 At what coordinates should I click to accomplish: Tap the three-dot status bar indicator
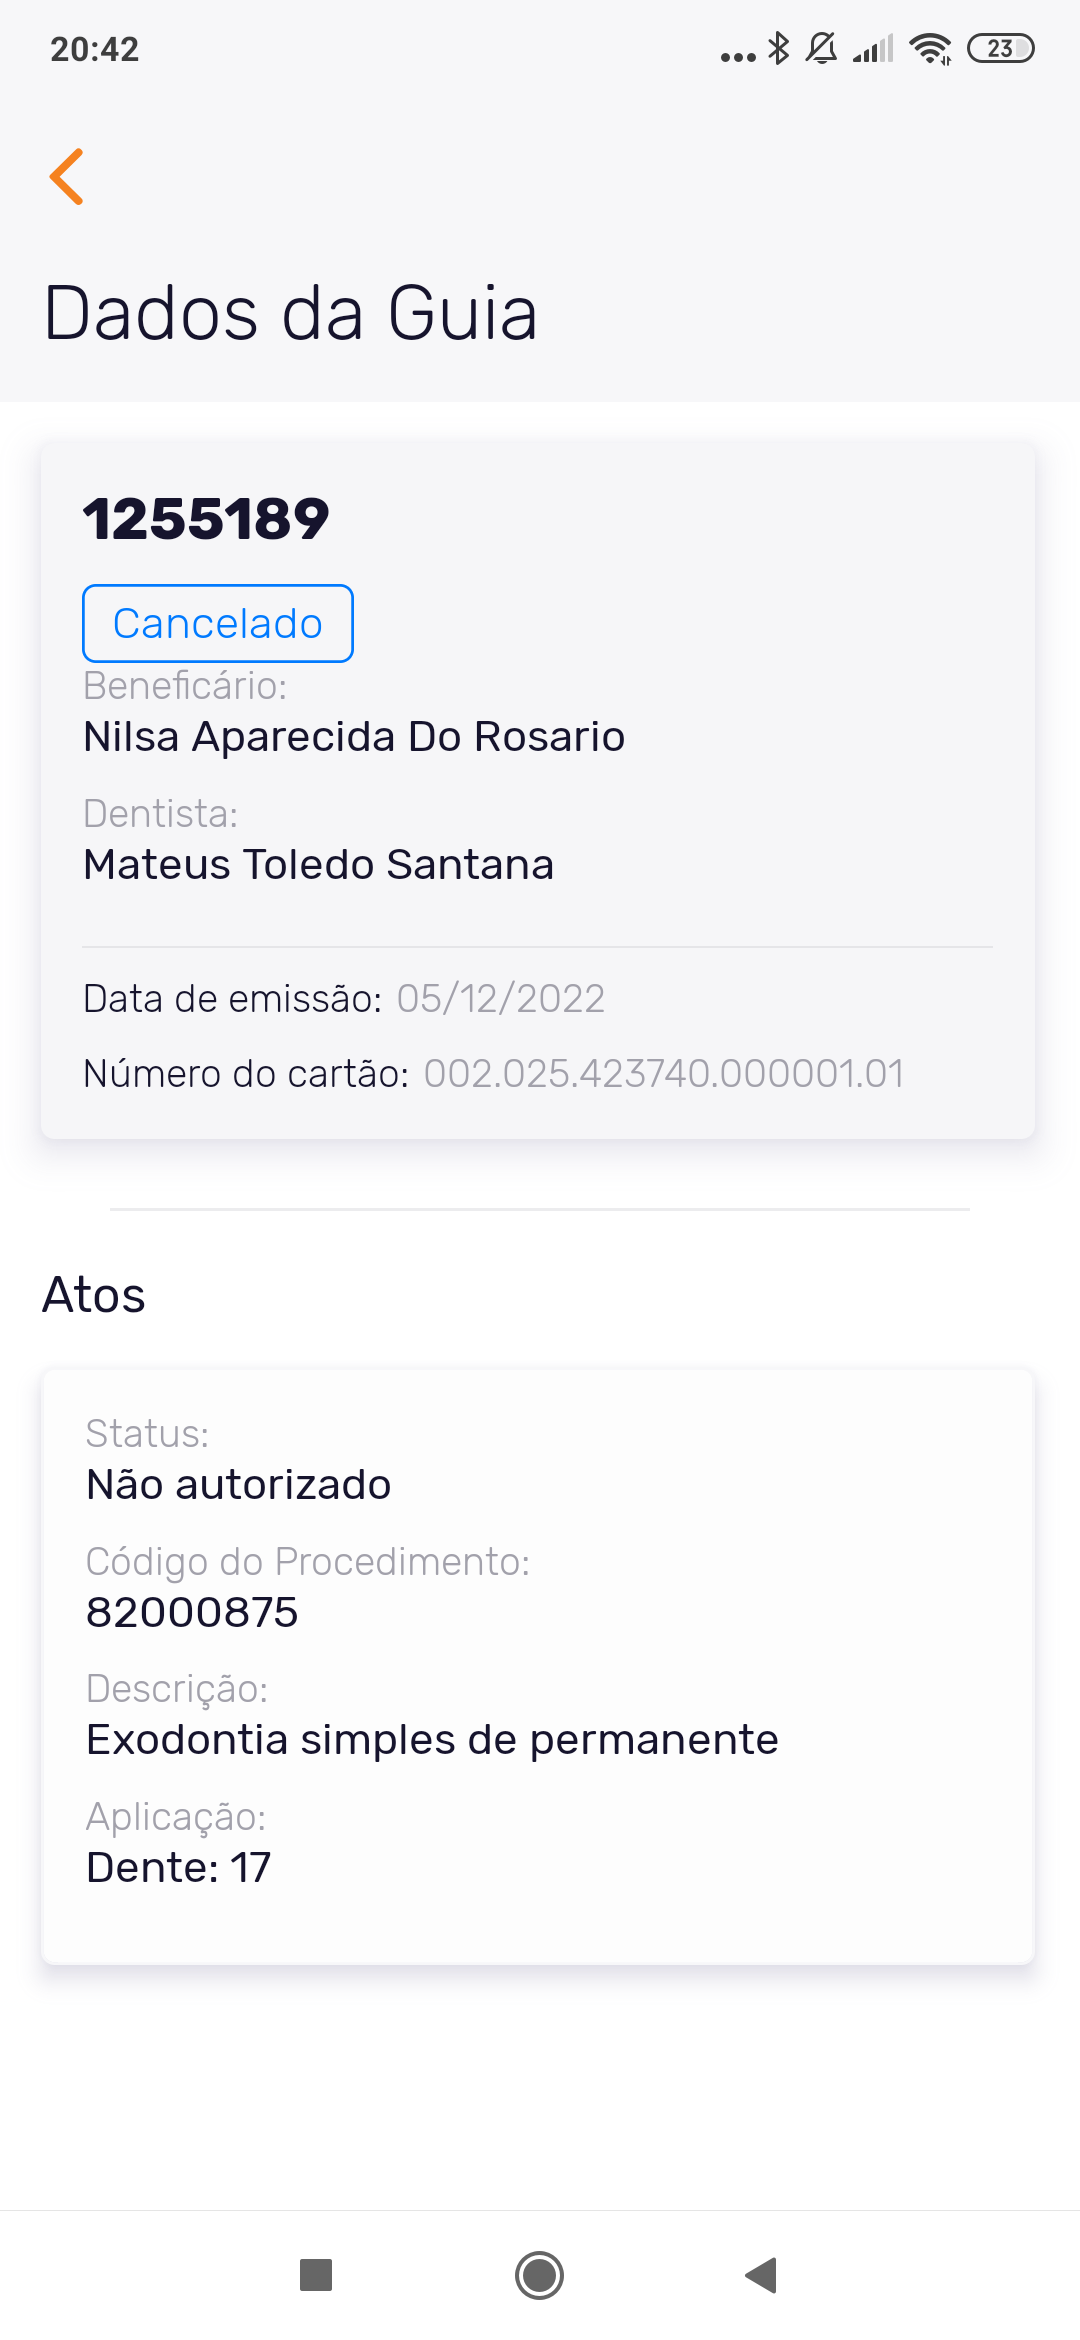(x=738, y=56)
